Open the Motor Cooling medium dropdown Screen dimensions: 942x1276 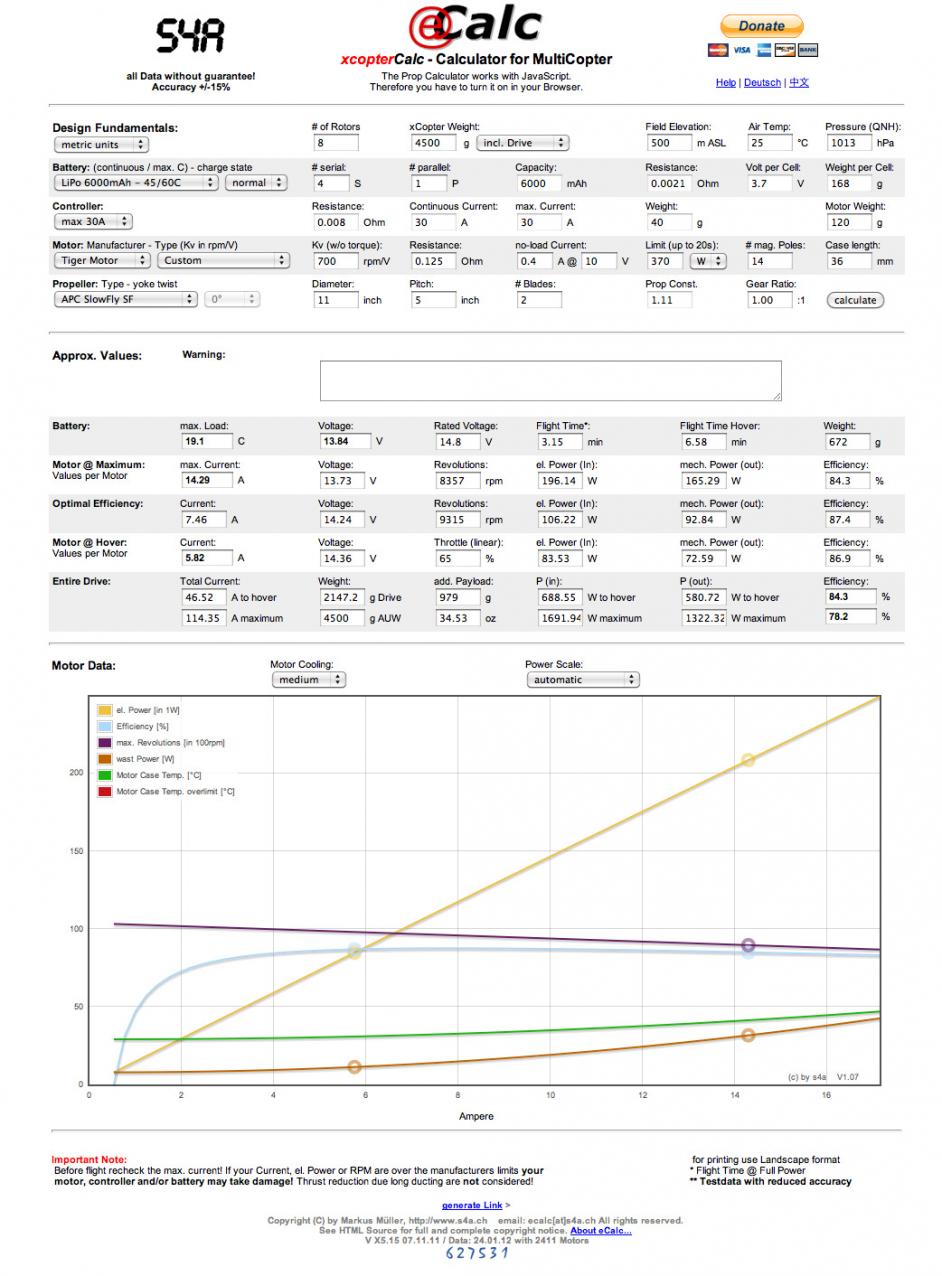click(x=308, y=680)
